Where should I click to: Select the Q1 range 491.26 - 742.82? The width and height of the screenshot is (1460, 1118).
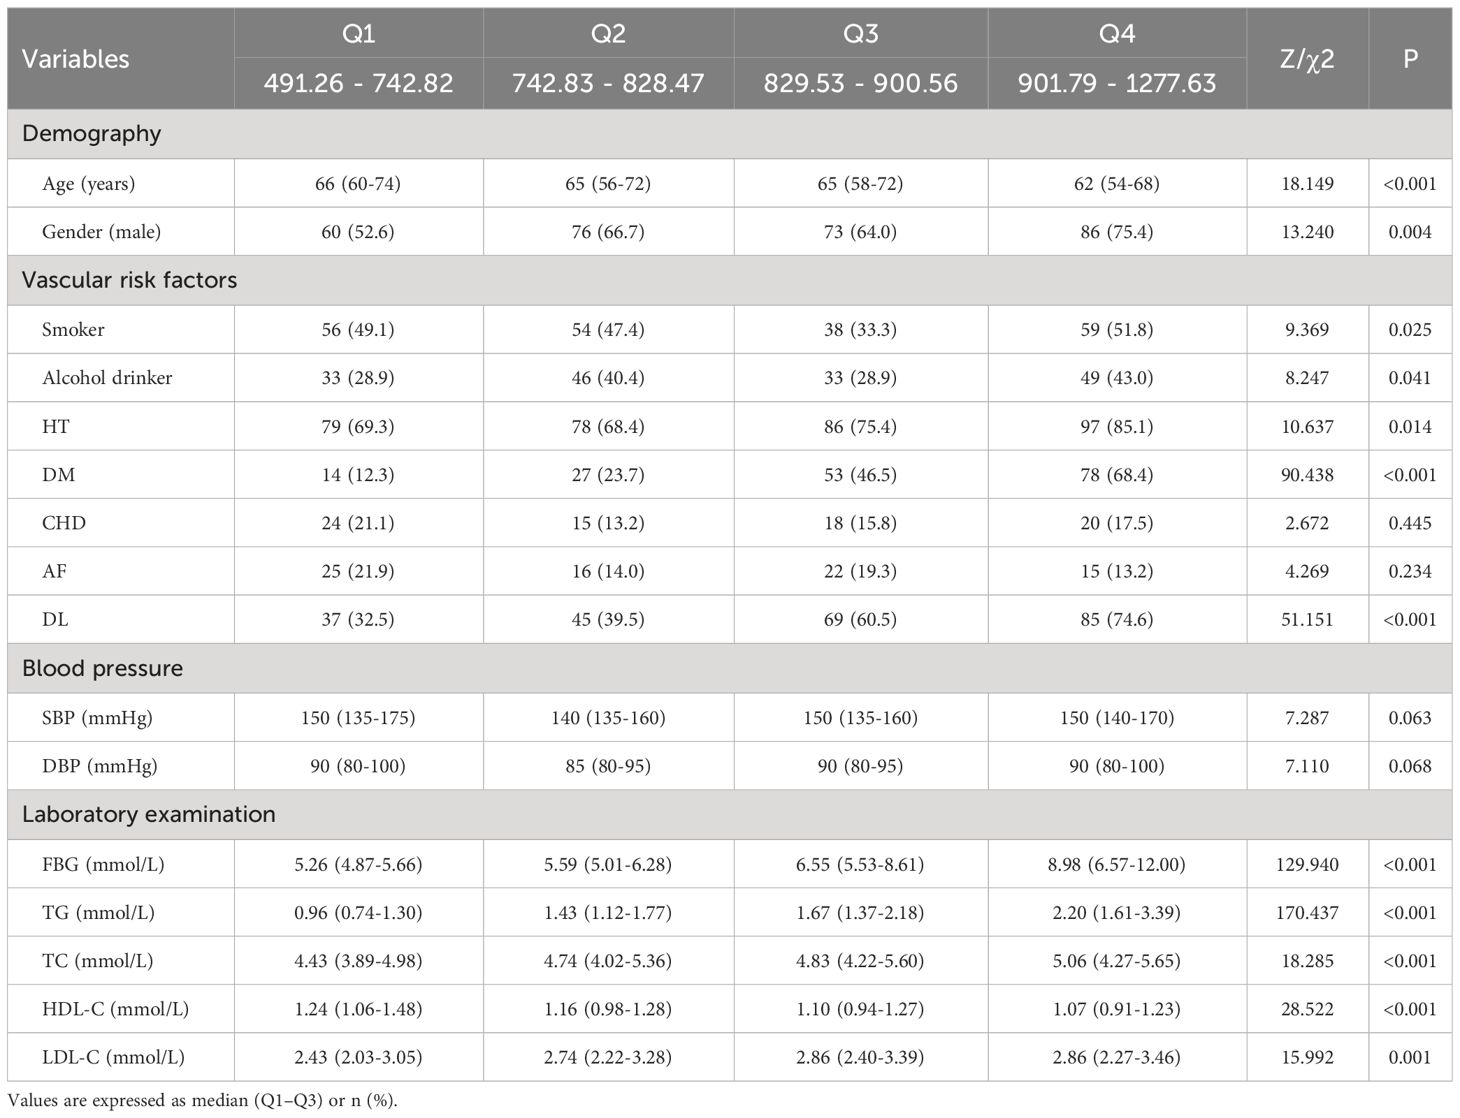359,83
